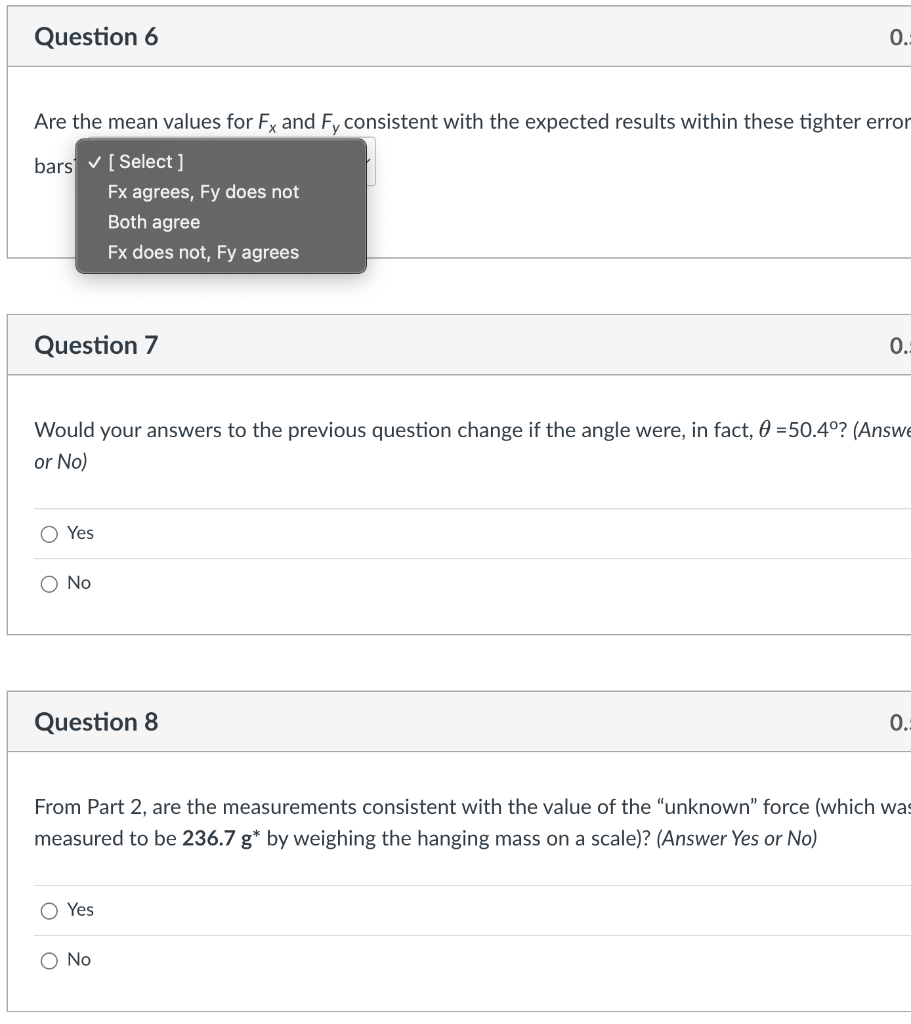Click the "No" label in Question 8

click(77, 960)
